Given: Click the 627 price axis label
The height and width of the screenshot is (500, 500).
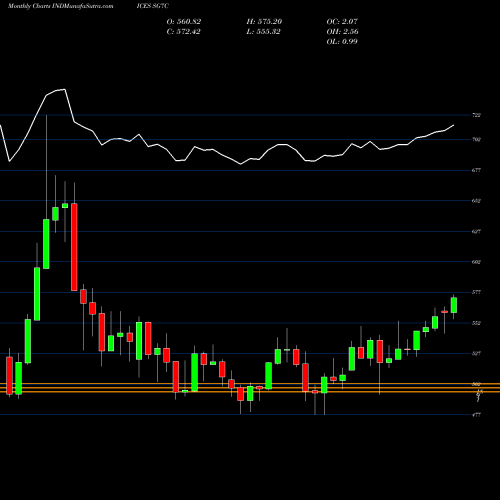Looking at the screenshot, I should coord(476,231).
